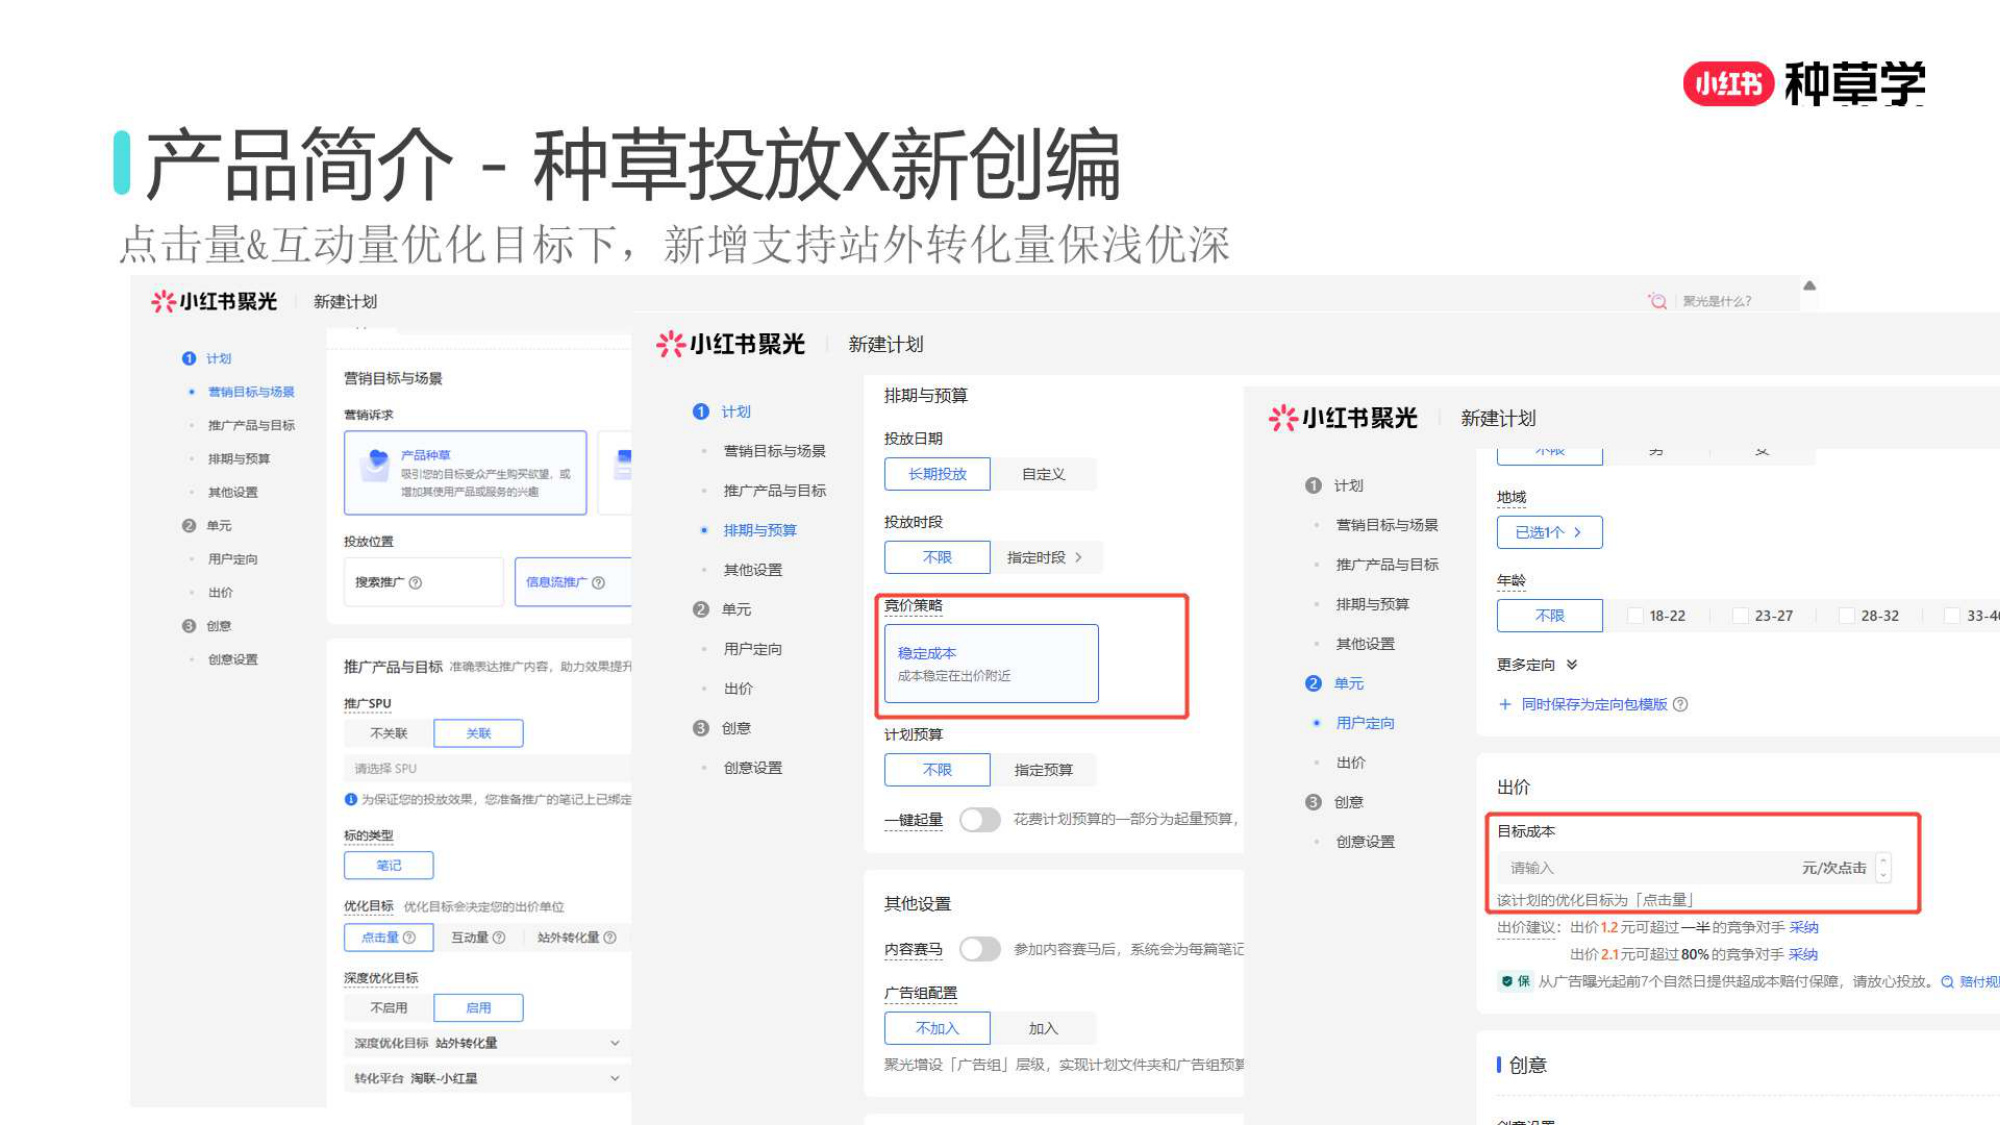
Task: Select the 产品种草 marketing goal card icon
Action: (x=377, y=463)
